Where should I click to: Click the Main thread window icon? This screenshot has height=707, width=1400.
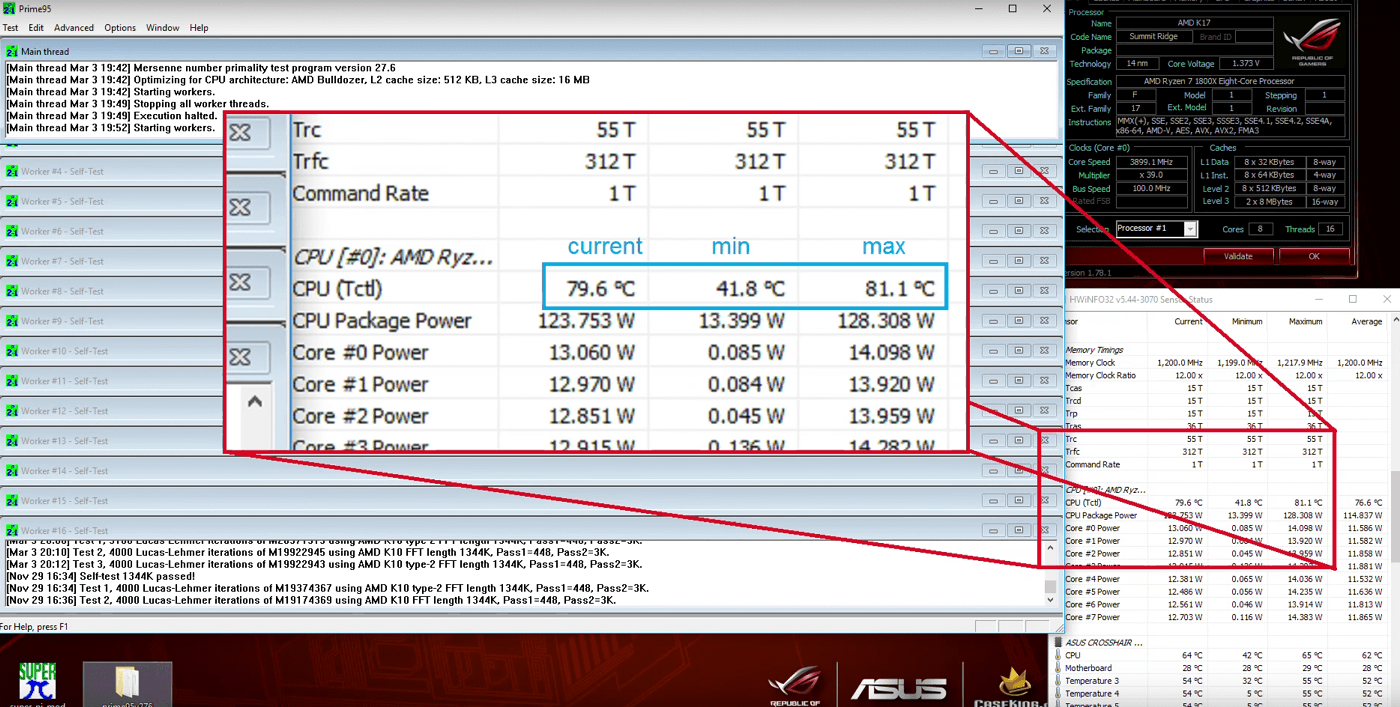click(x=12, y=51)
